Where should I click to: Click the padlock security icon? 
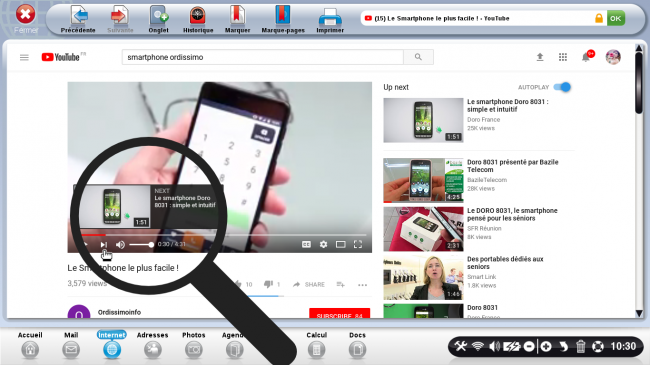tap(599, 18)
